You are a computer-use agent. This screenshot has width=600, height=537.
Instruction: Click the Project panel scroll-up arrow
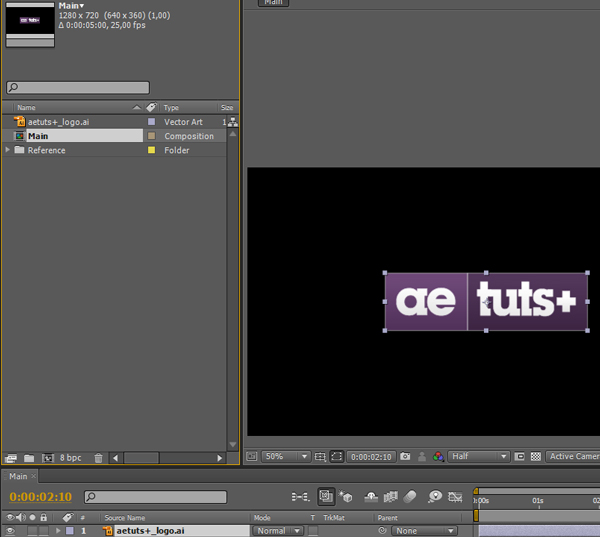click(233, 134)
